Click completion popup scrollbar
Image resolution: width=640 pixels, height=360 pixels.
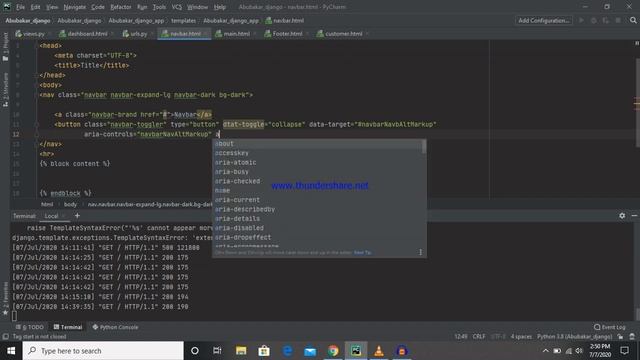pos(424,147)
